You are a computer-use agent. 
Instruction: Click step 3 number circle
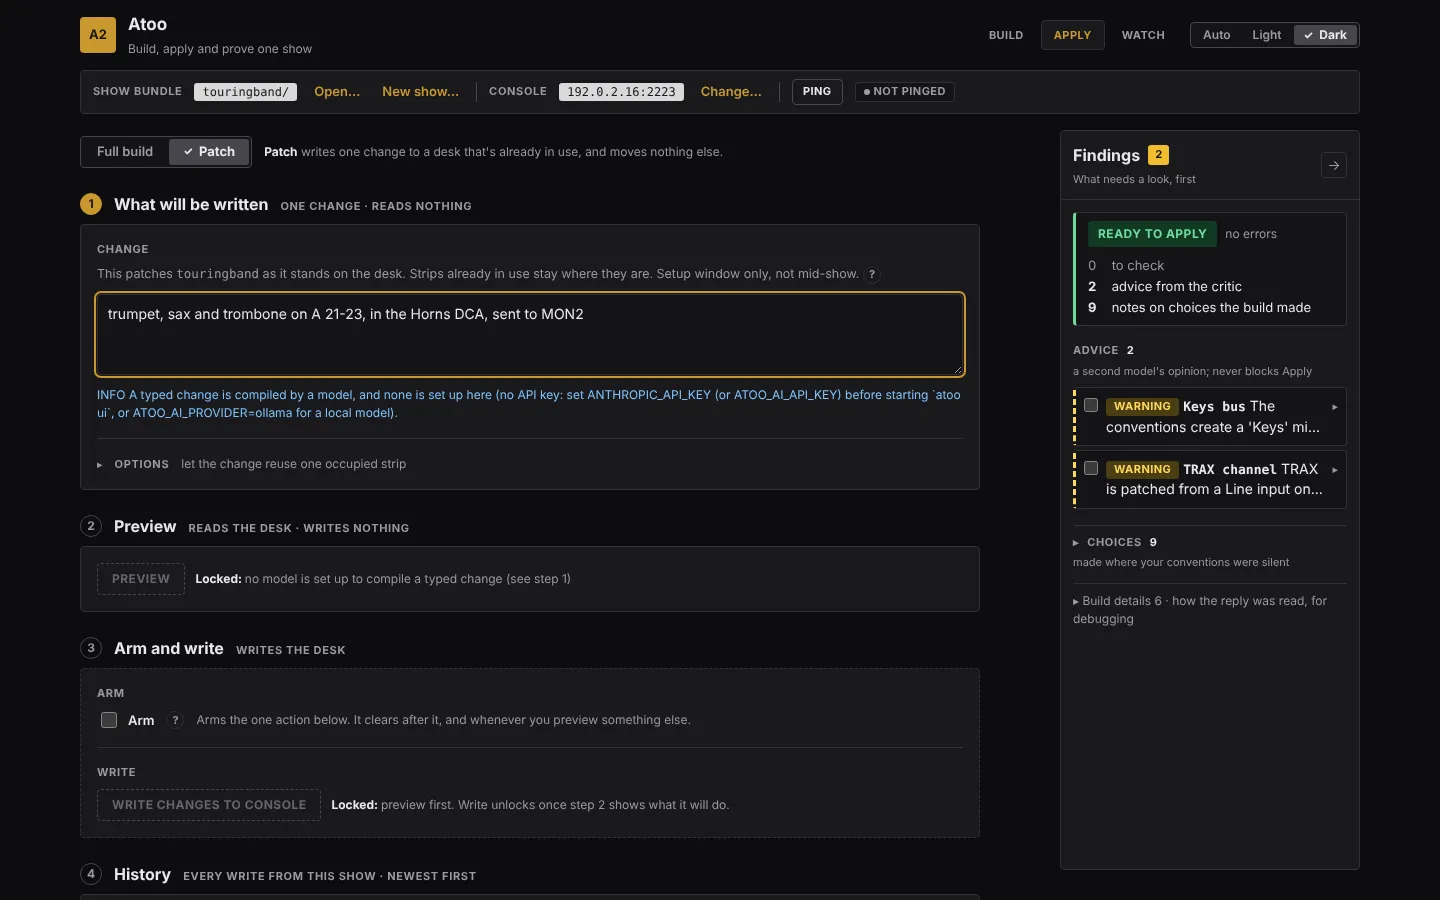point(91,648)
